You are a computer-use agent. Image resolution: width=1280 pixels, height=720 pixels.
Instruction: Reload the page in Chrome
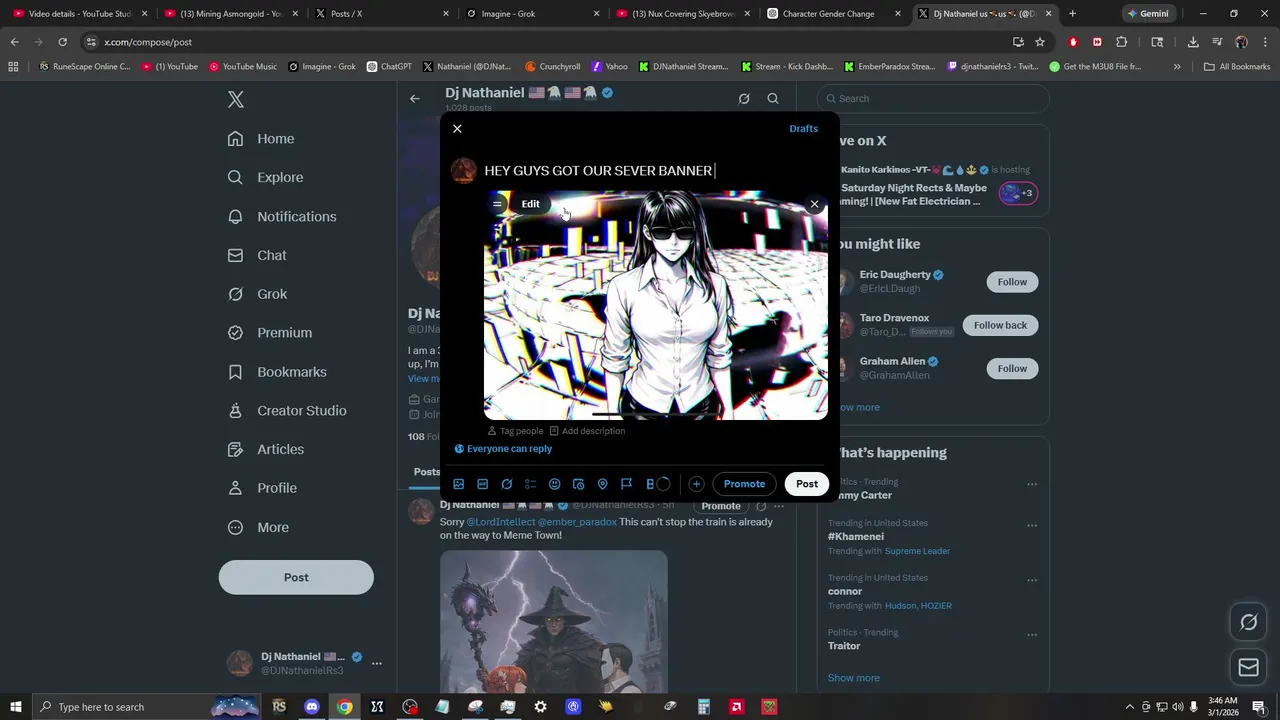click(x=62, y=42)
